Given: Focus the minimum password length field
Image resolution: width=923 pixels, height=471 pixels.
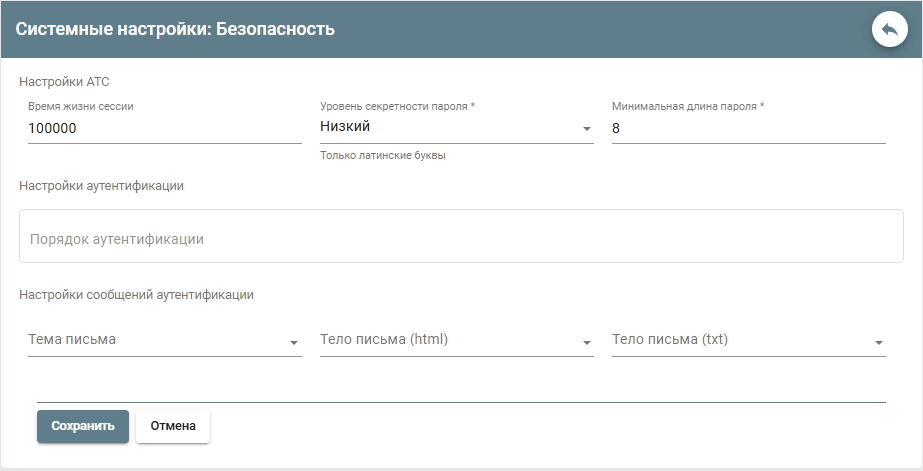Looking at the screenshot, I should (748, 128).
